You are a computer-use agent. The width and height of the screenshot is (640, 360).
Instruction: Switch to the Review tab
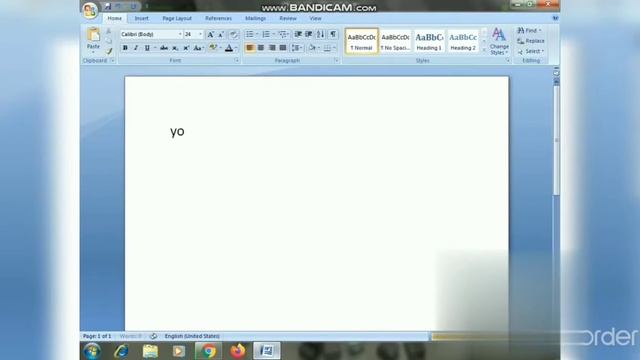288,18
